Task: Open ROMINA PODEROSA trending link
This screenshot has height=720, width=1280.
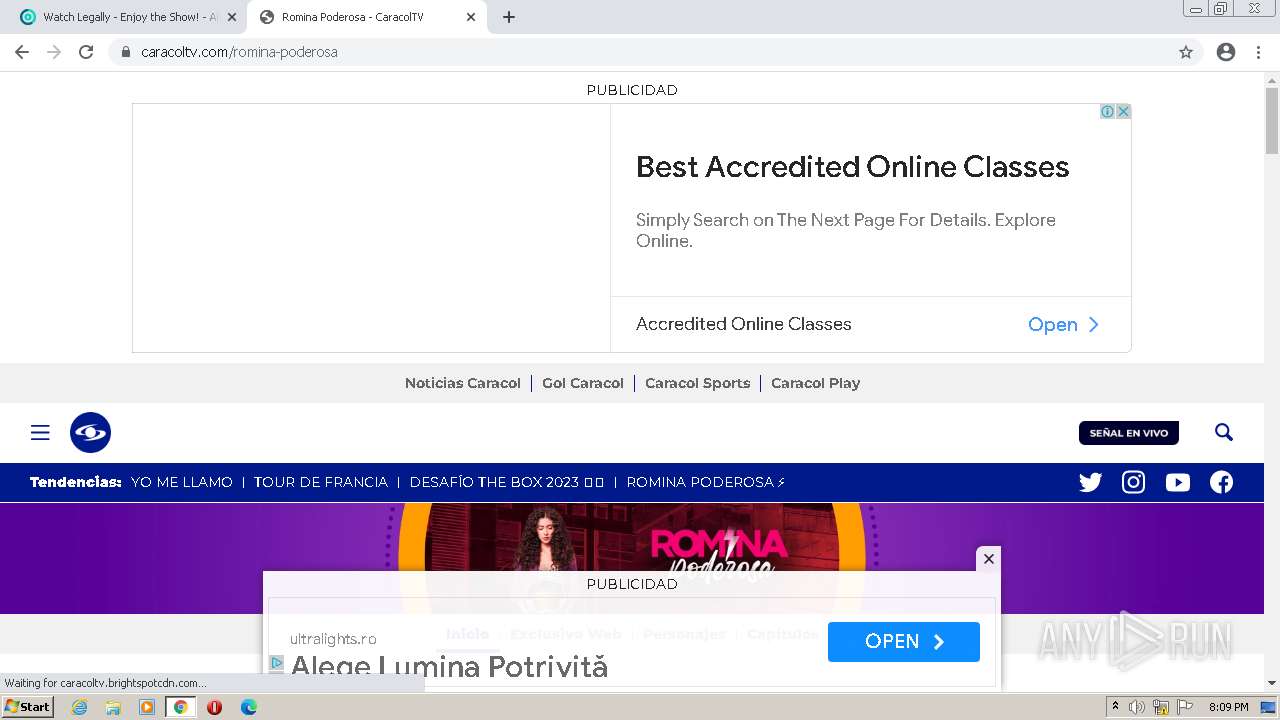Action: [705, 482]
